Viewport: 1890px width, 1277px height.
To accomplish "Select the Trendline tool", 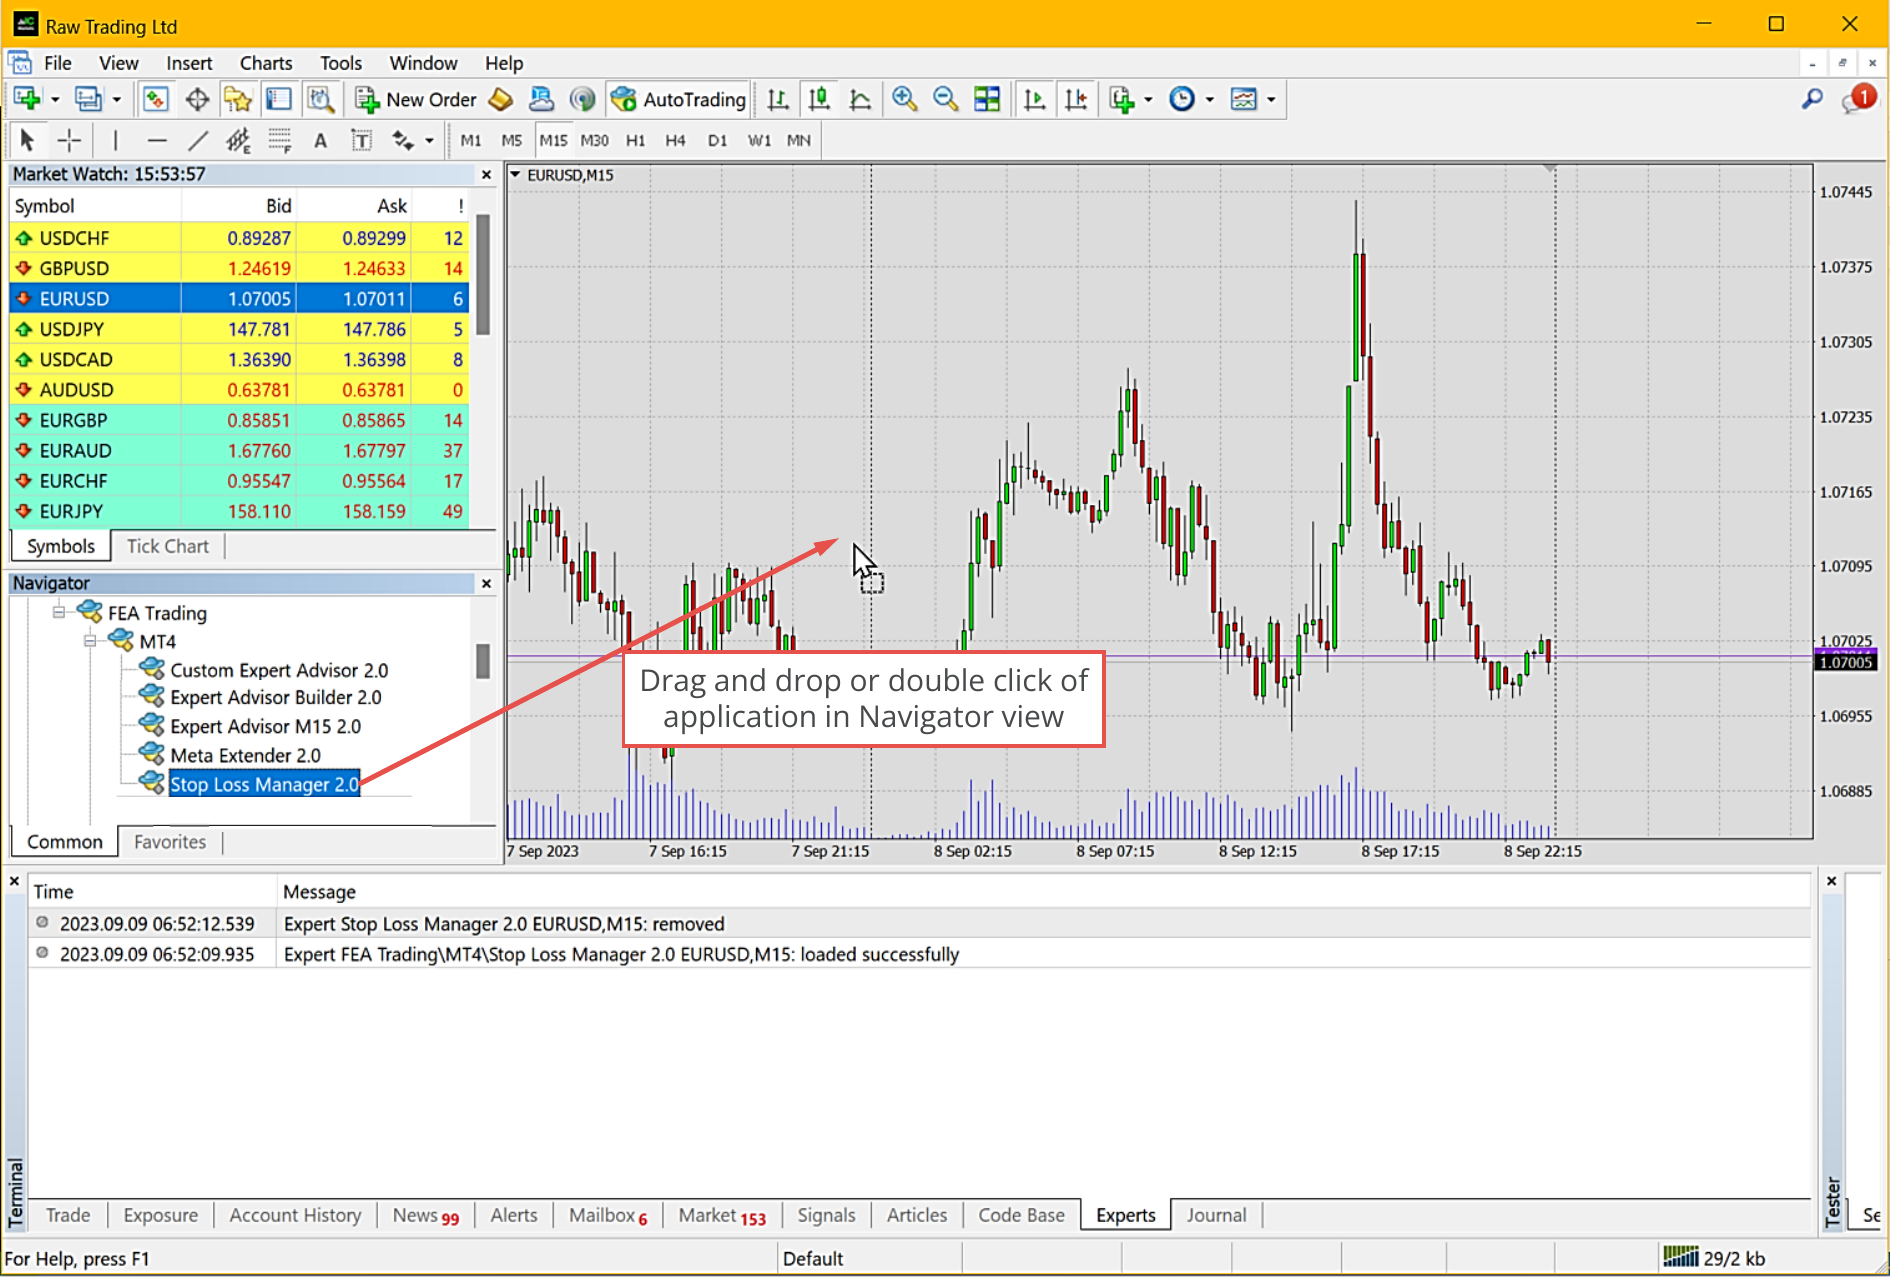I will tap(198, 140).
